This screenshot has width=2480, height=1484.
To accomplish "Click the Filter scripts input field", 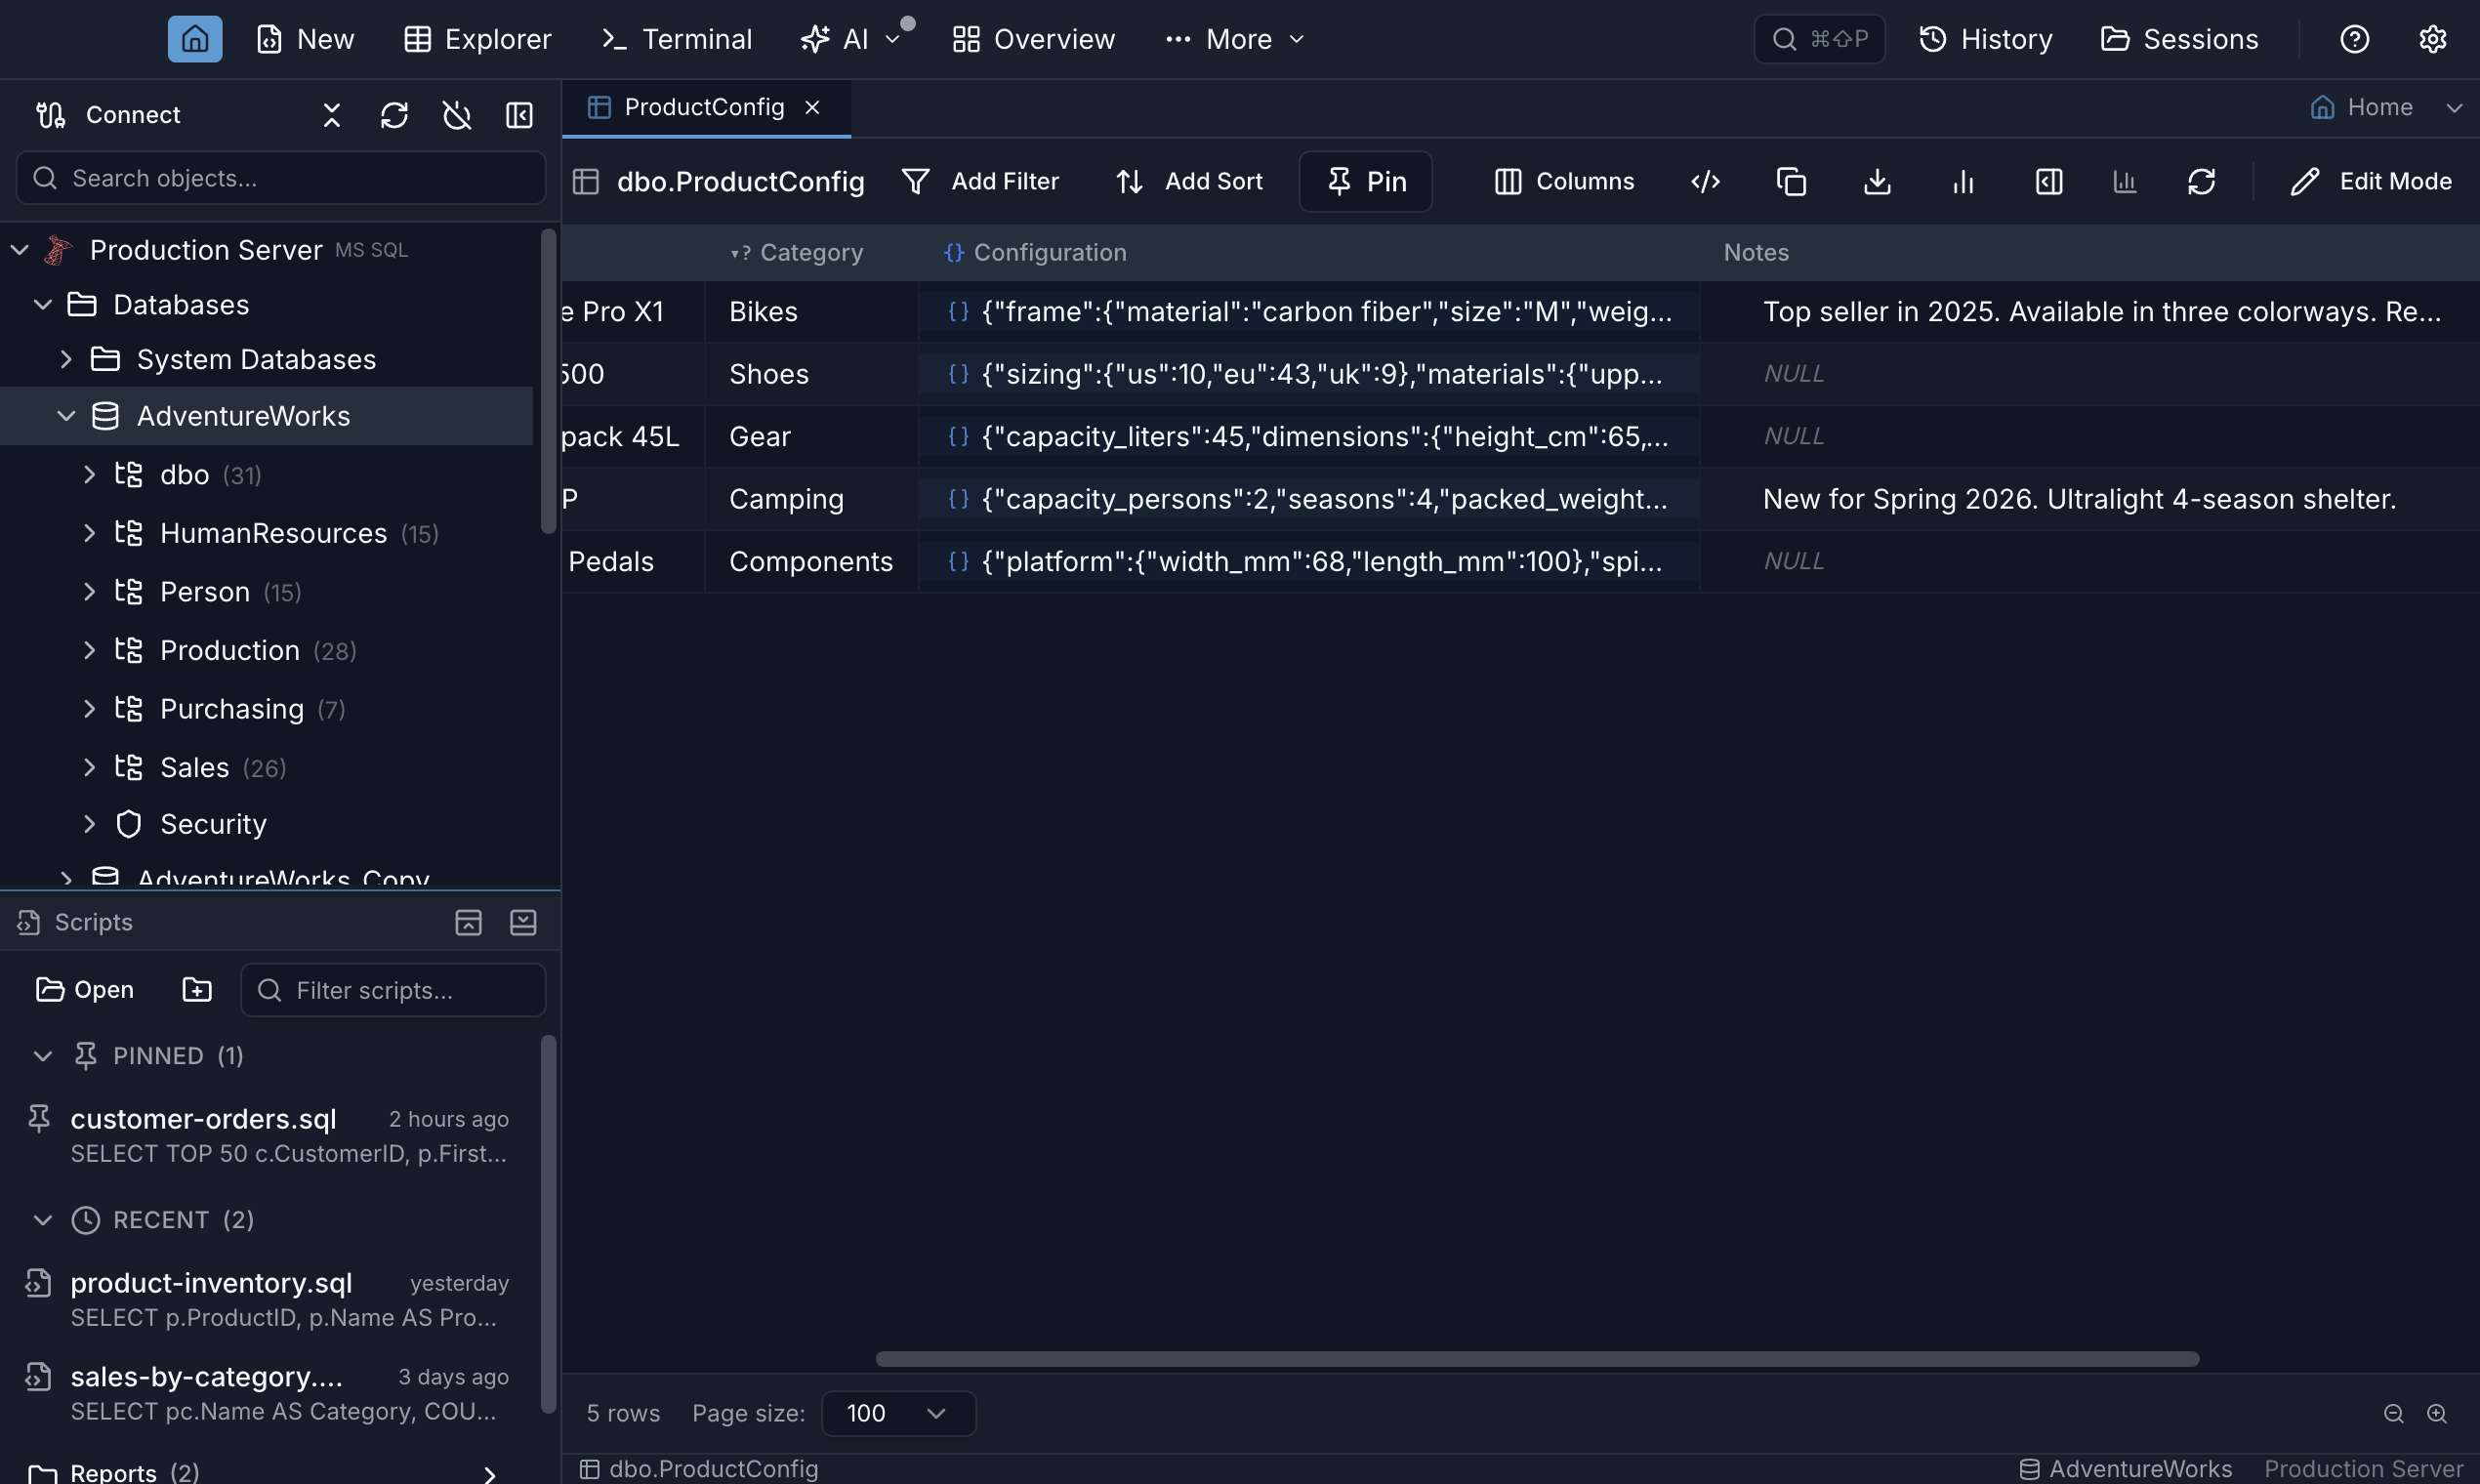I will click(393, 989).
